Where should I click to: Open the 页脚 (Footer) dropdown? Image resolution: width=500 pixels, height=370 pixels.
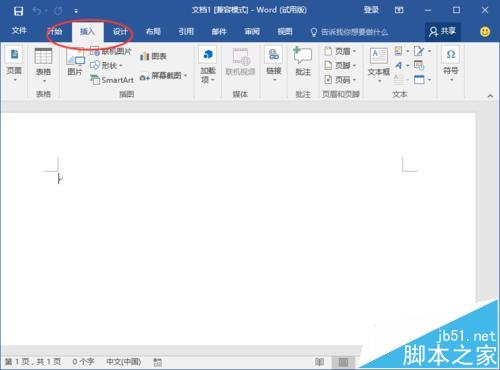pyautogui.click(x=340, y=65)
